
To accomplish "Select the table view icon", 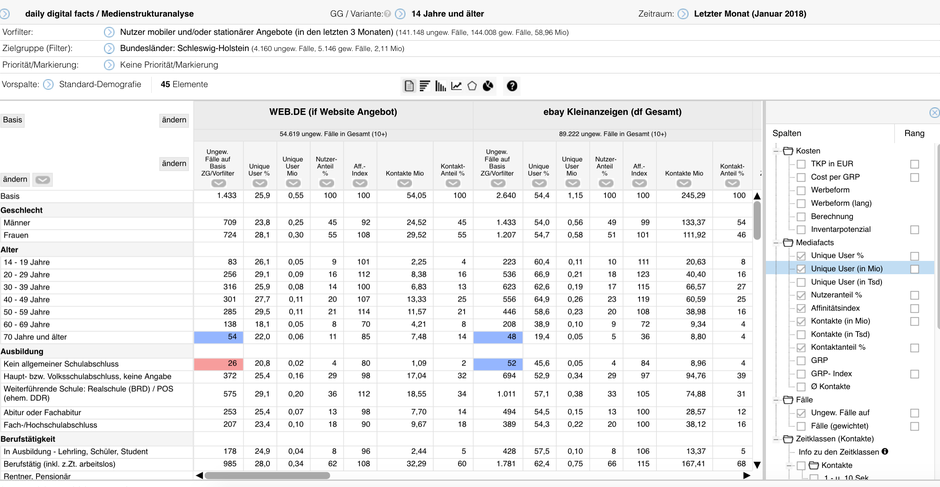I will click(409, 86).
